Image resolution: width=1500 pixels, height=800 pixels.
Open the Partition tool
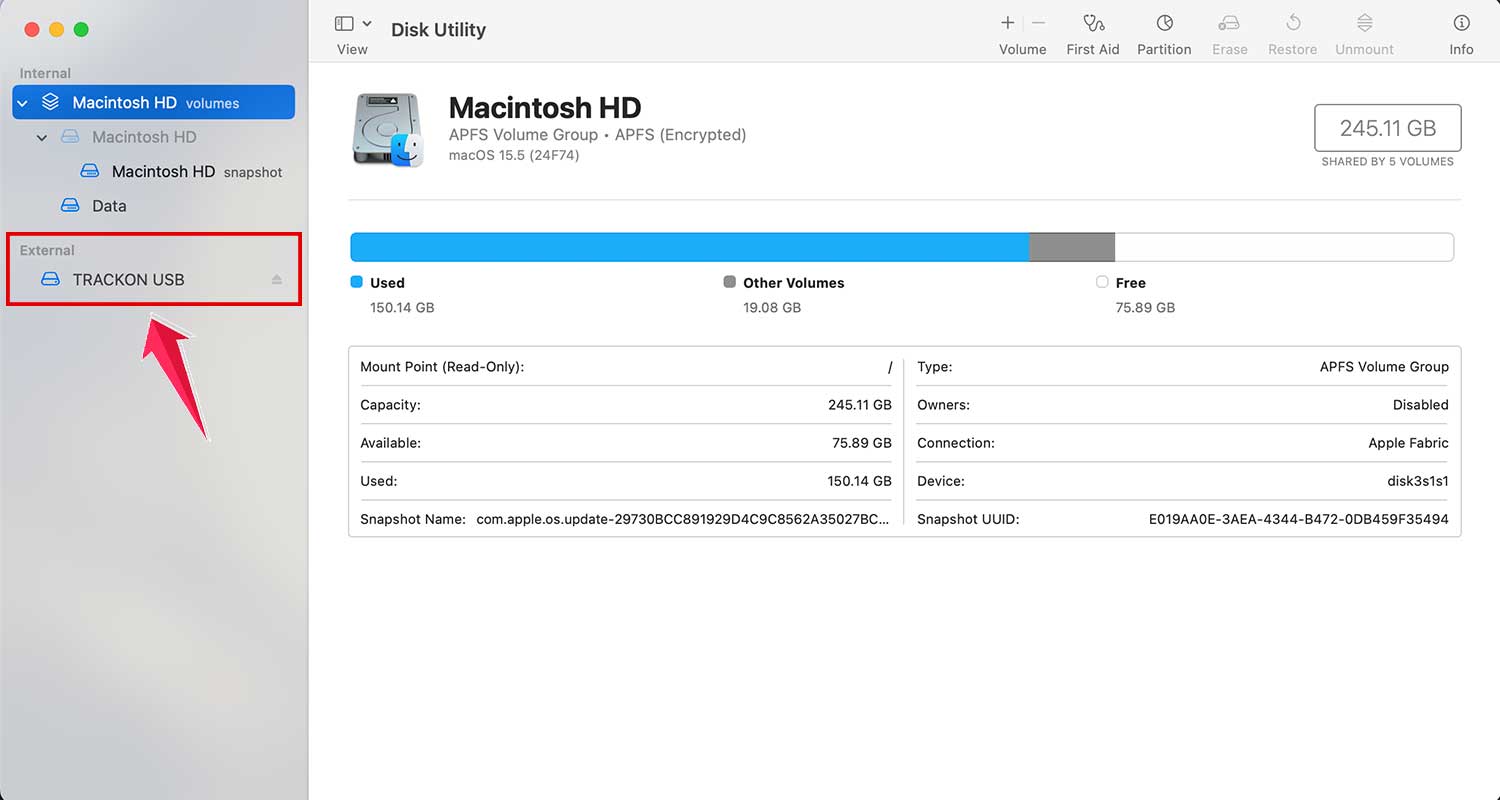pyautogui.click(x=1163, y=30)
